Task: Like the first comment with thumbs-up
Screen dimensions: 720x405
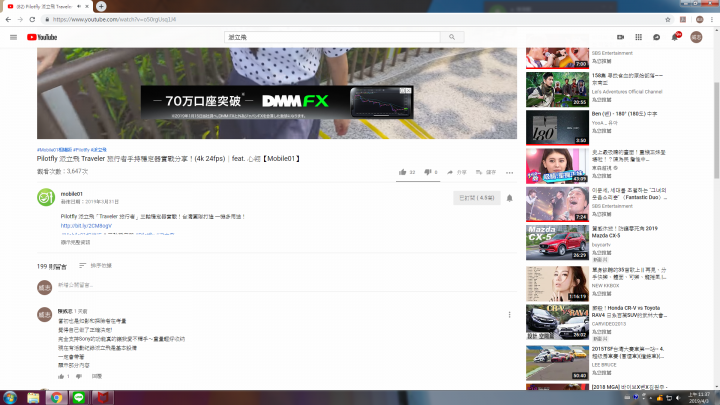Action: point(61,376)
